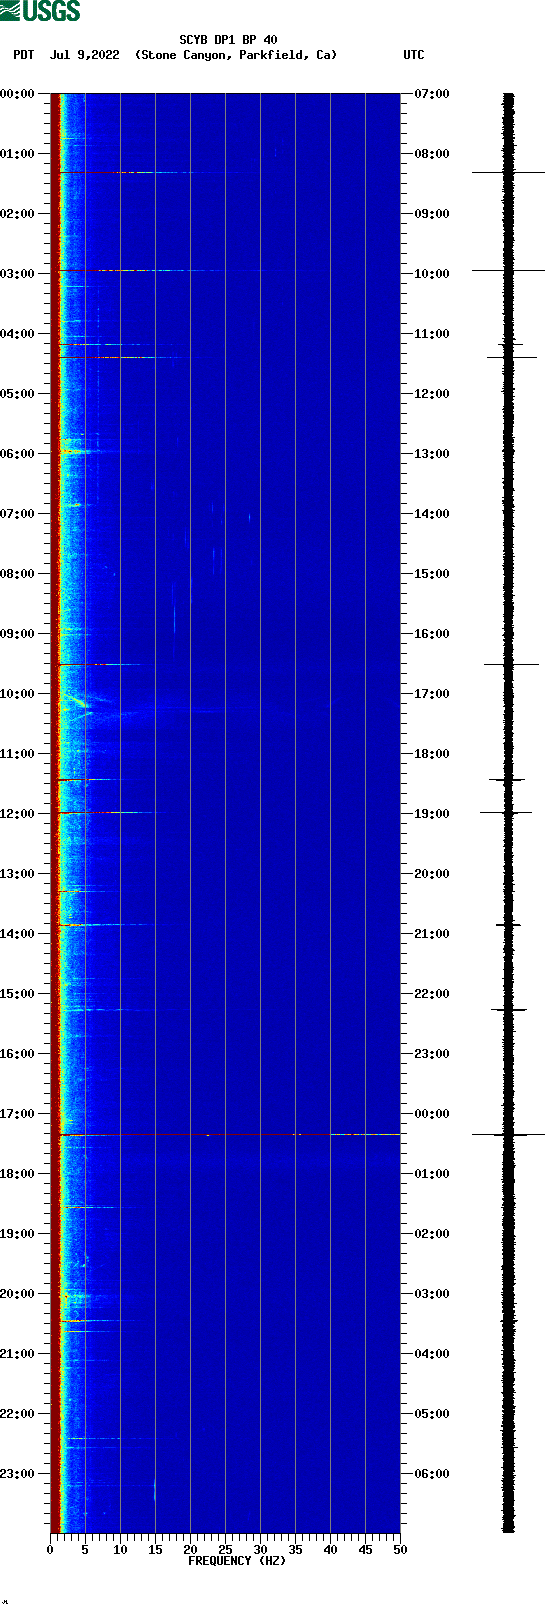Click the USGS logo

pyautogui.click(x=40, y=11)
